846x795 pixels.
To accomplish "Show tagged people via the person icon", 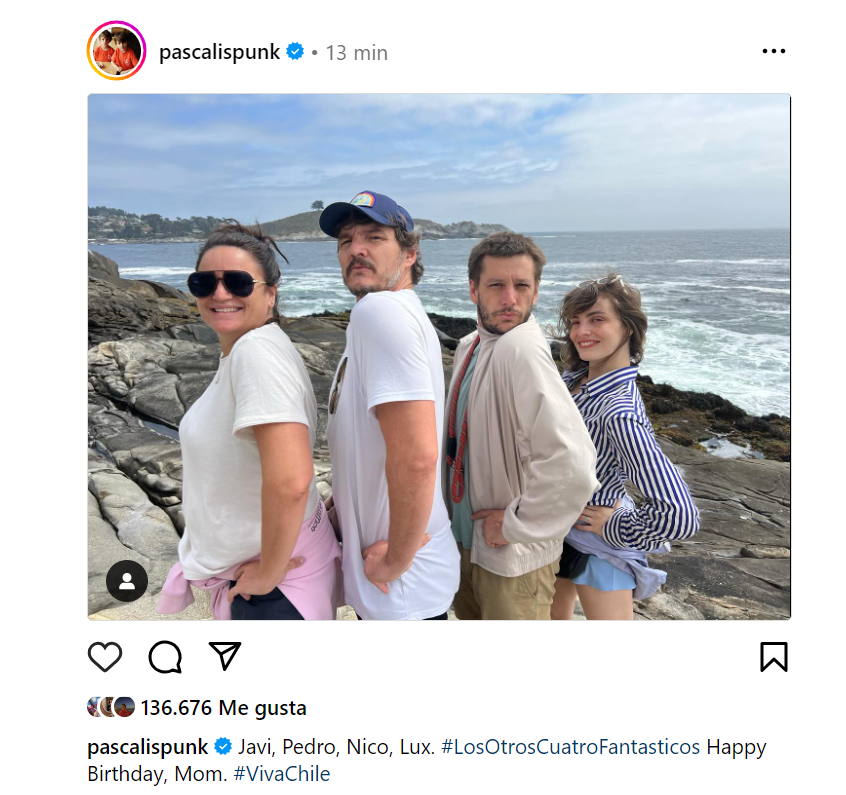I will coord(127,581).
